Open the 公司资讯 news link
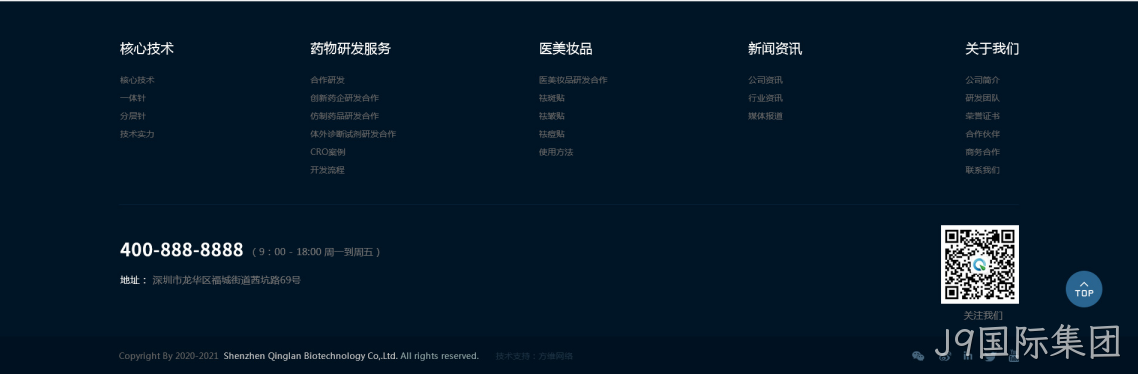The height and width of the screenshot is (374, 1138). pyautogui.click(x=766, y=80)
